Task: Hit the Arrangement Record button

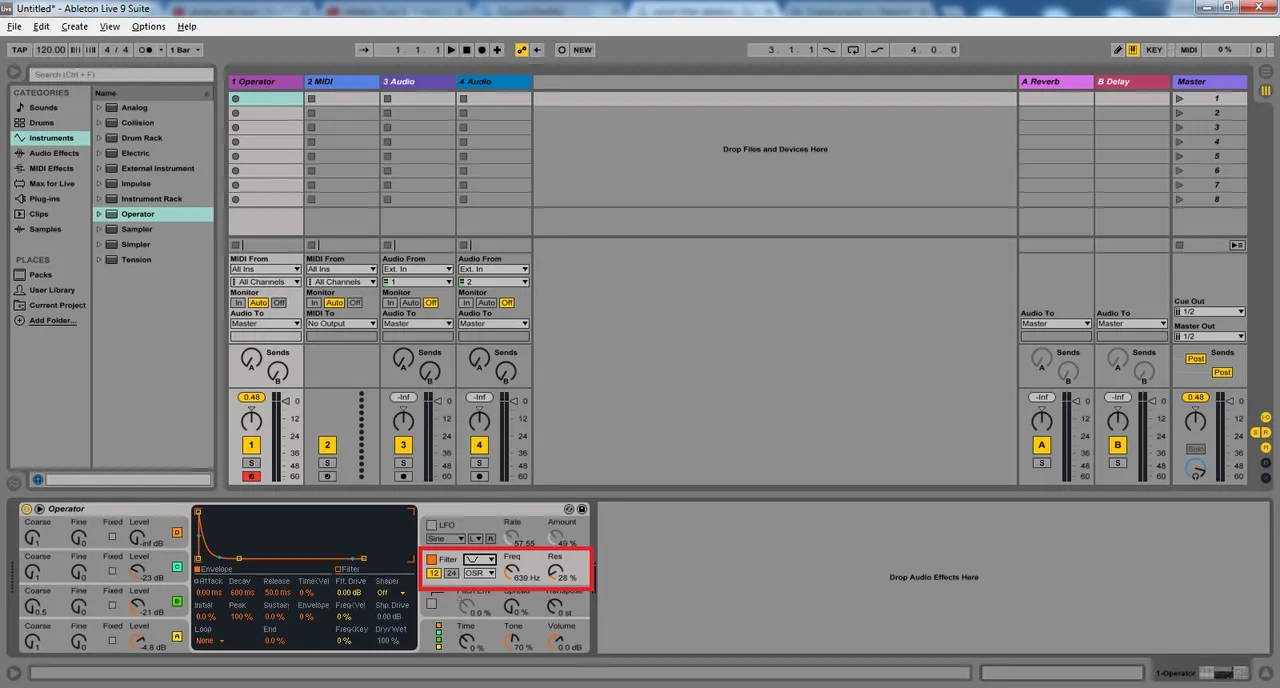Action: click(x=481, y=50)
